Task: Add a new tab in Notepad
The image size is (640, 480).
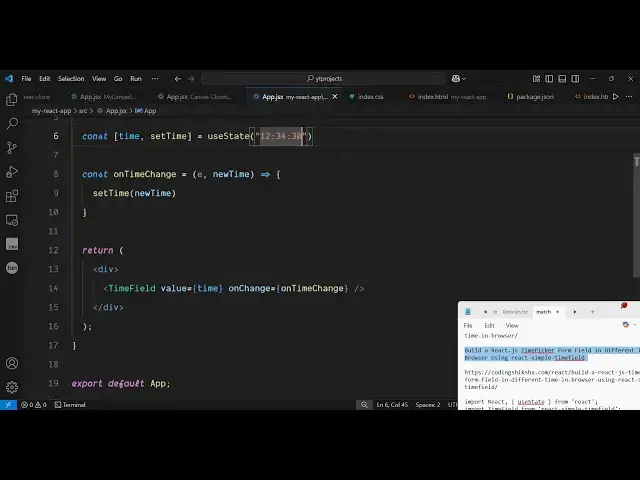Action: [593, 311]
